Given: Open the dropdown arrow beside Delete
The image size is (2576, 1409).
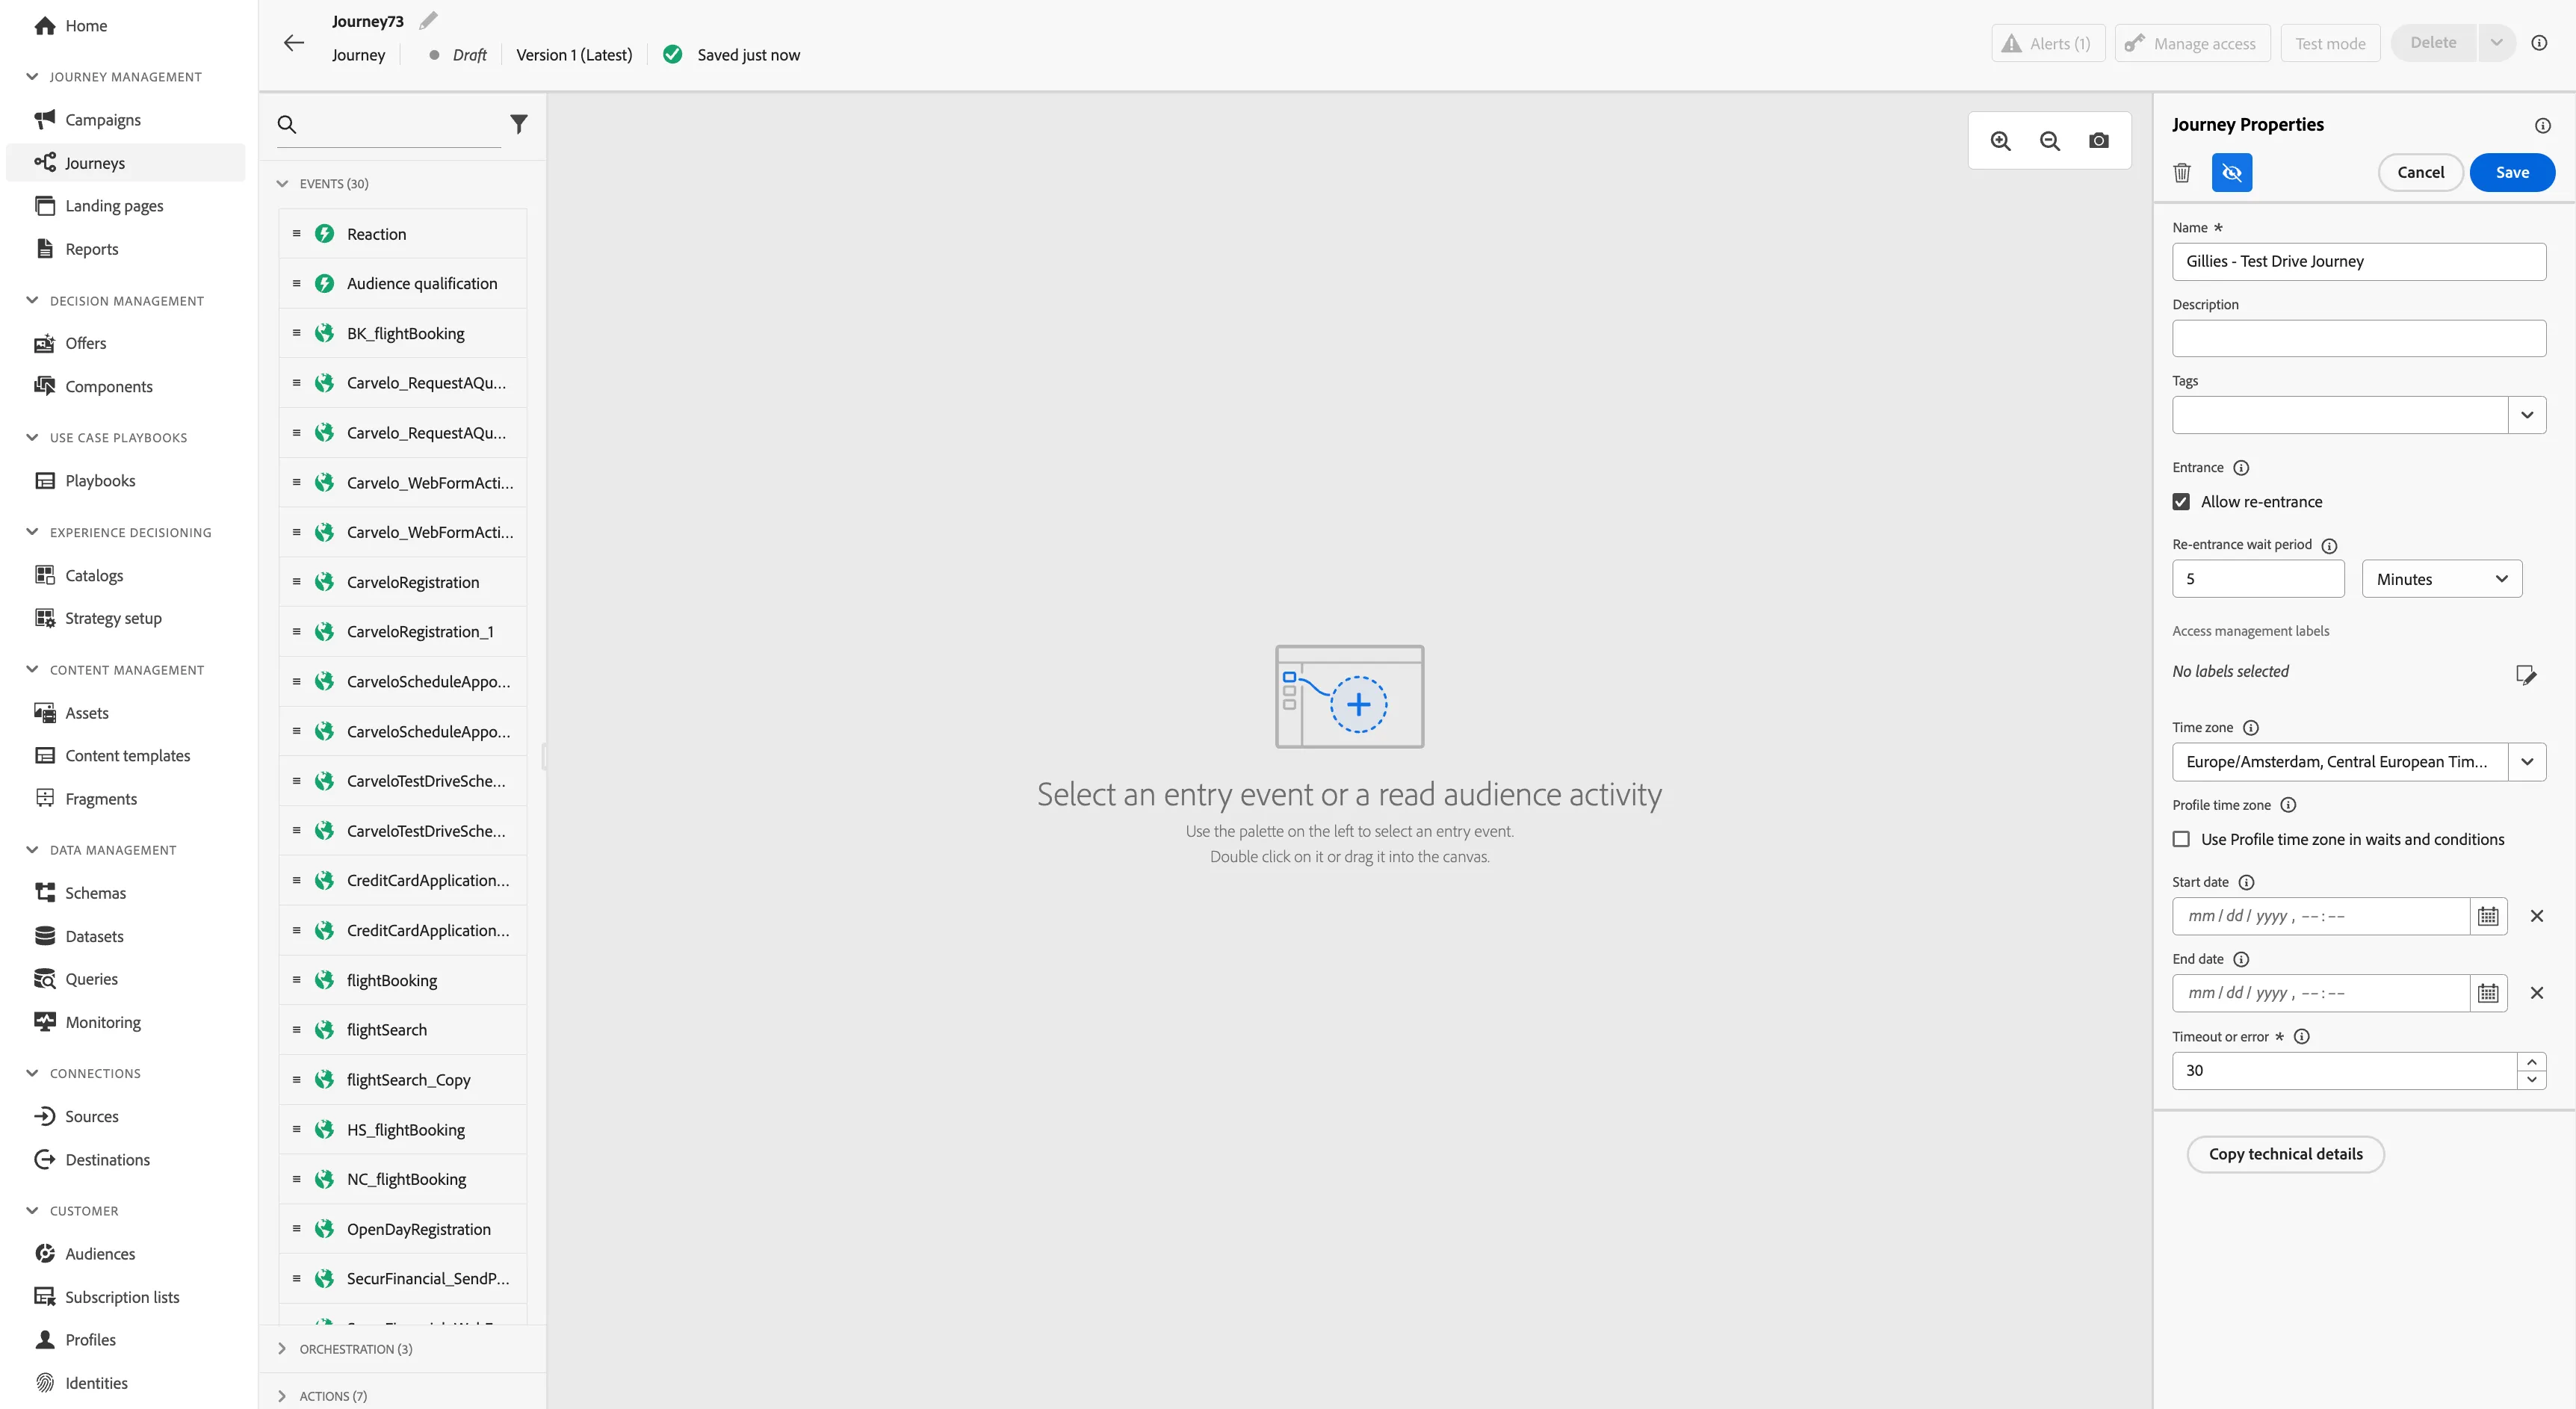Looking at the screenshot, I should (x=2495, y=43).
